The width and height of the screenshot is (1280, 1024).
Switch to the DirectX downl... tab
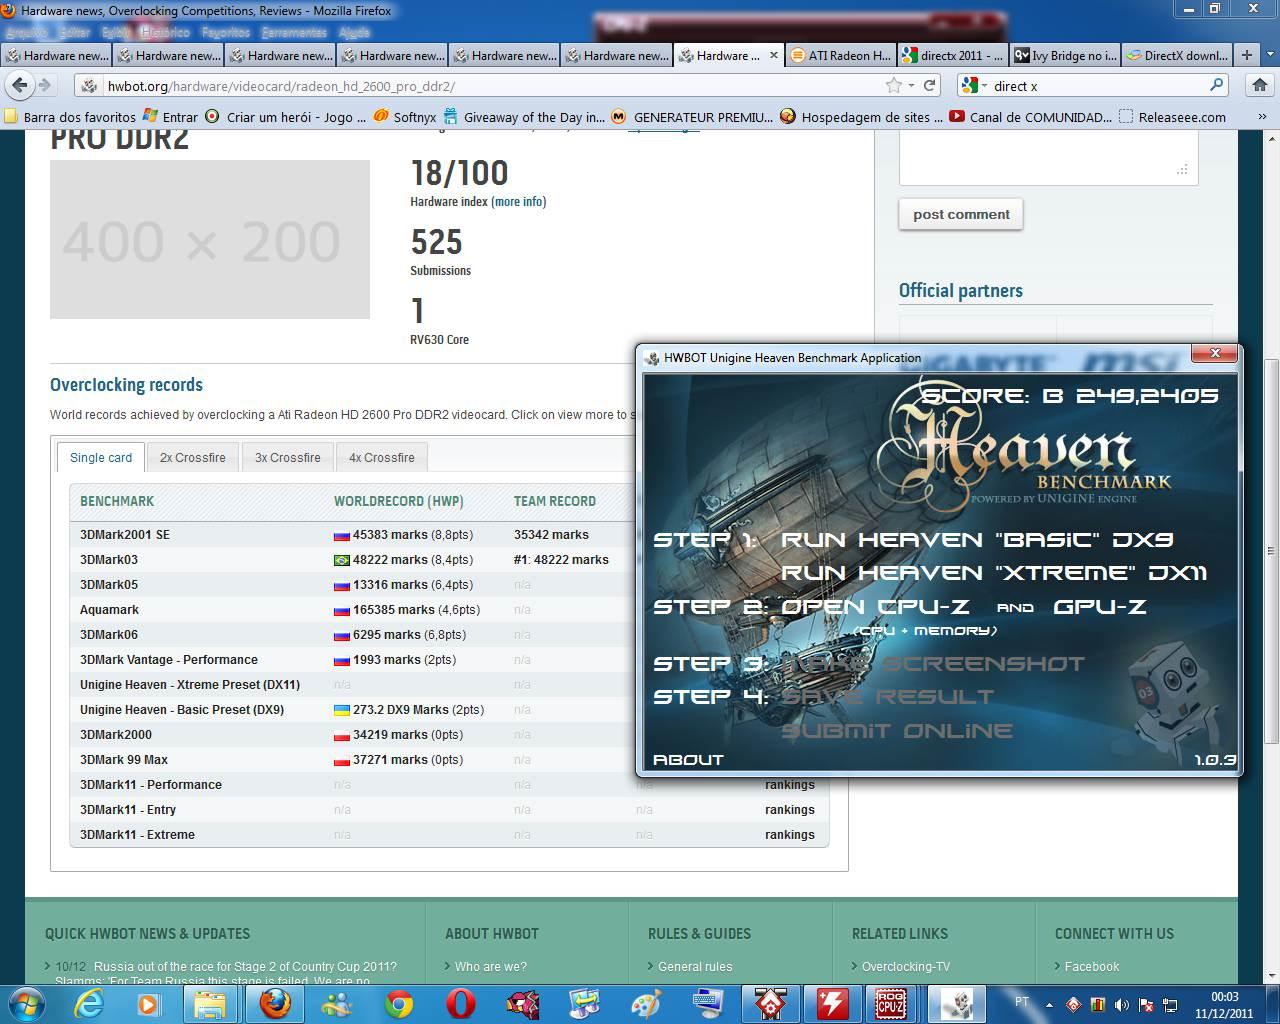point(1177,55)
